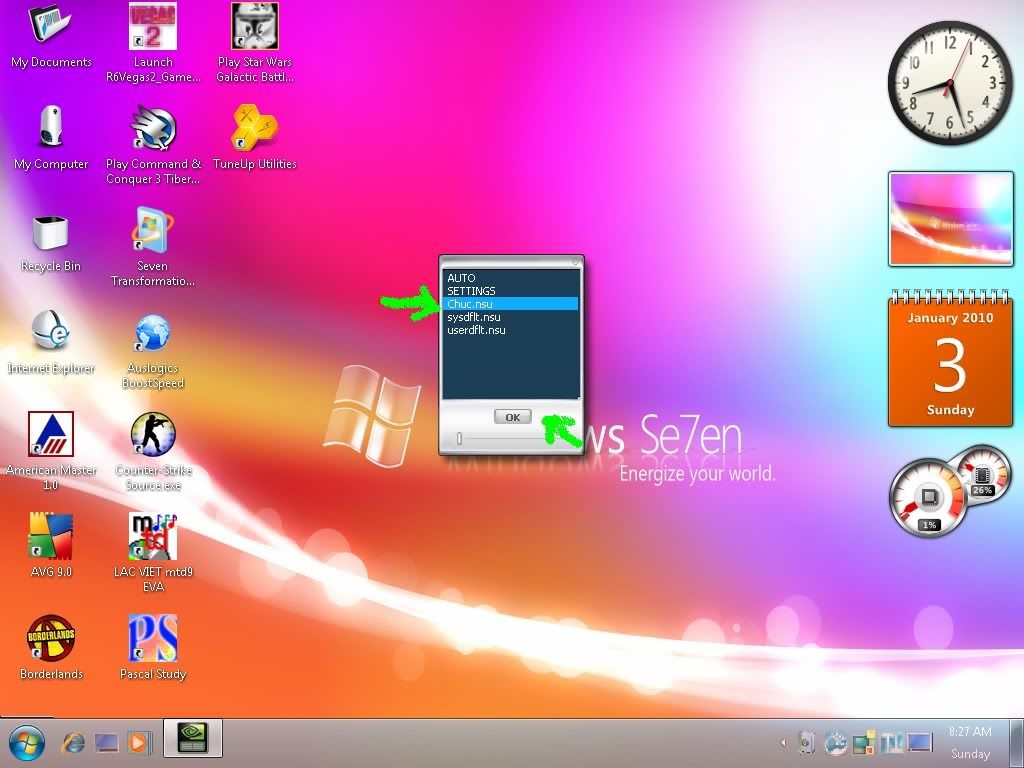1024x768 pixels.
Task: Open the Windows Start orb
Action: [26, 743]
